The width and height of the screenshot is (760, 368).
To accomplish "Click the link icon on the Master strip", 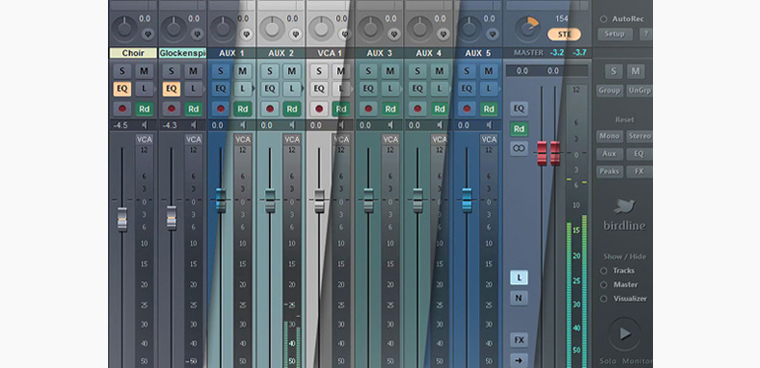I will tap(519, 149).
